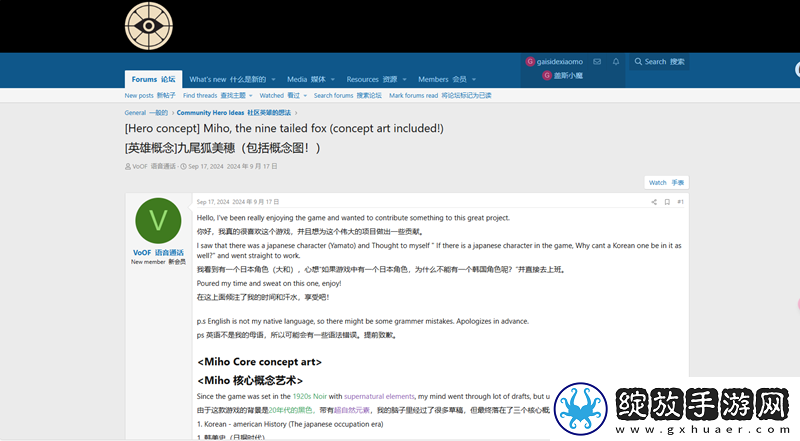This screenshot has width=800, height=441.
Task: Click the Search magnifier button
Action: coord(659,62)
